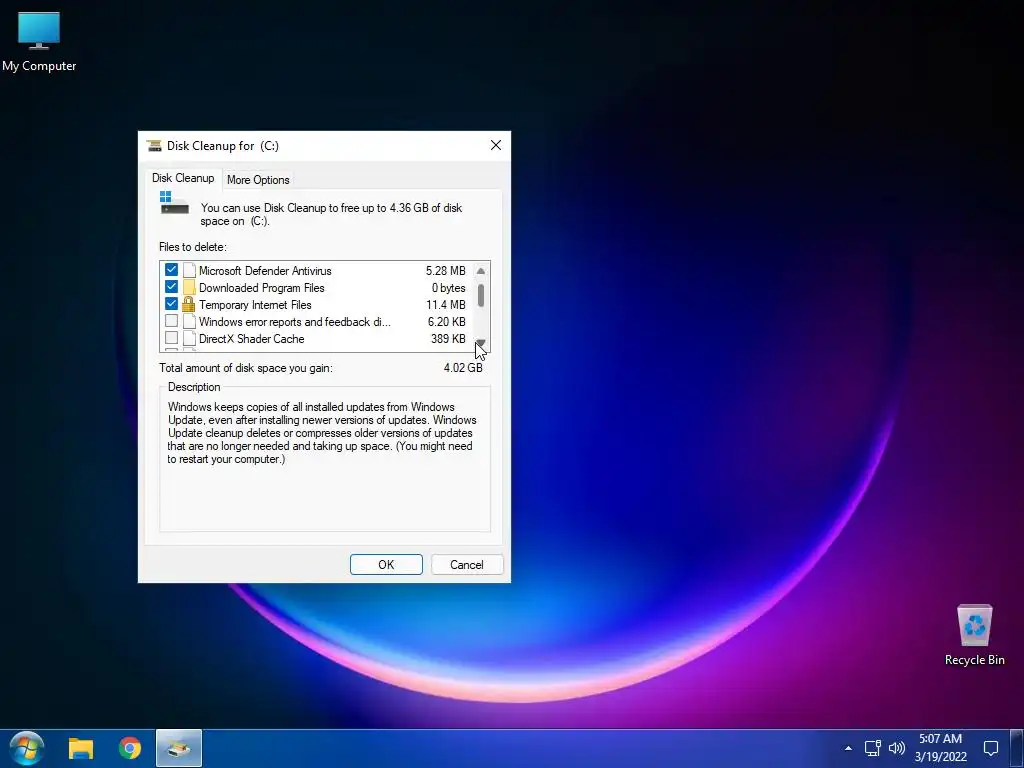
Task: Open the My Computer desktop icon
Action: pos(39,41)
